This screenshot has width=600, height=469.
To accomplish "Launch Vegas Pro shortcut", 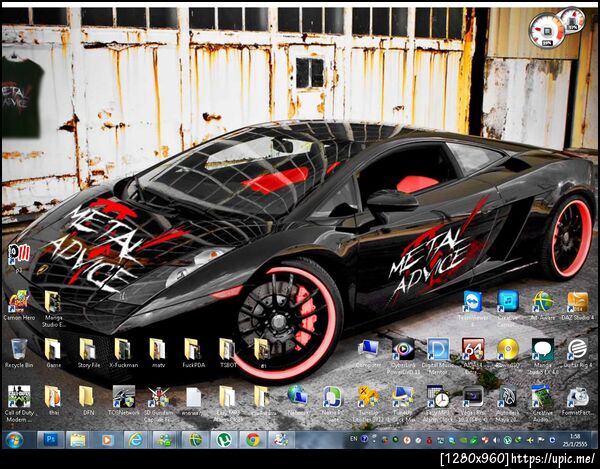I will (473, 404).
